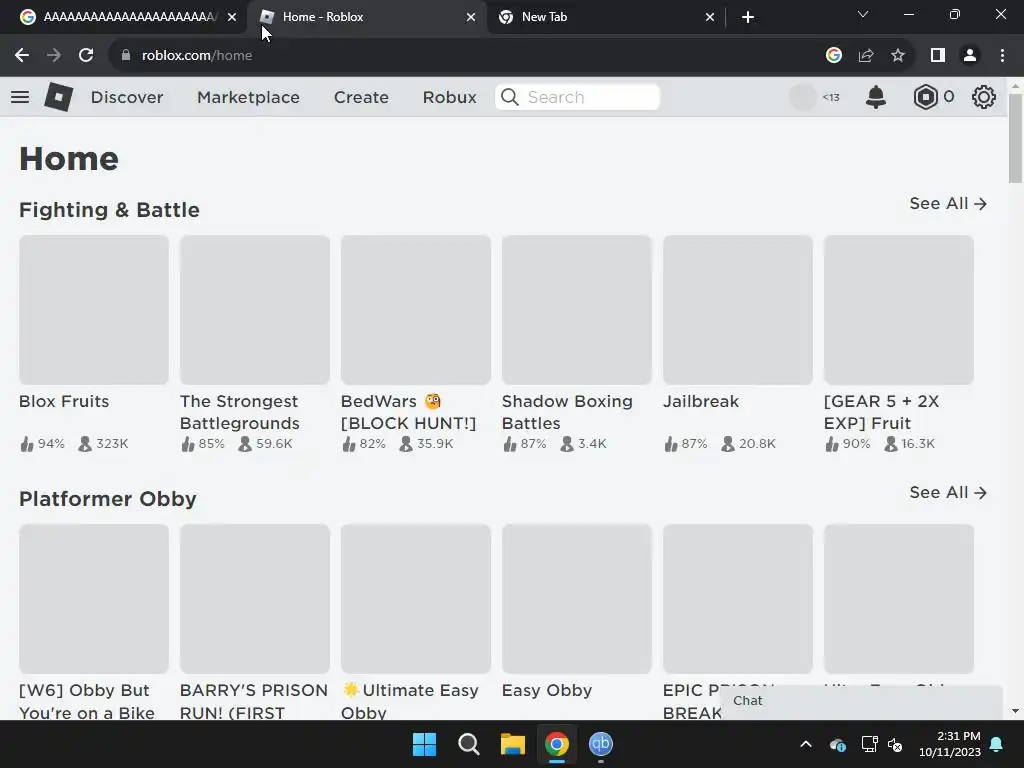
Task: View the site lock icon information
Action: click(x=126, y=56)
